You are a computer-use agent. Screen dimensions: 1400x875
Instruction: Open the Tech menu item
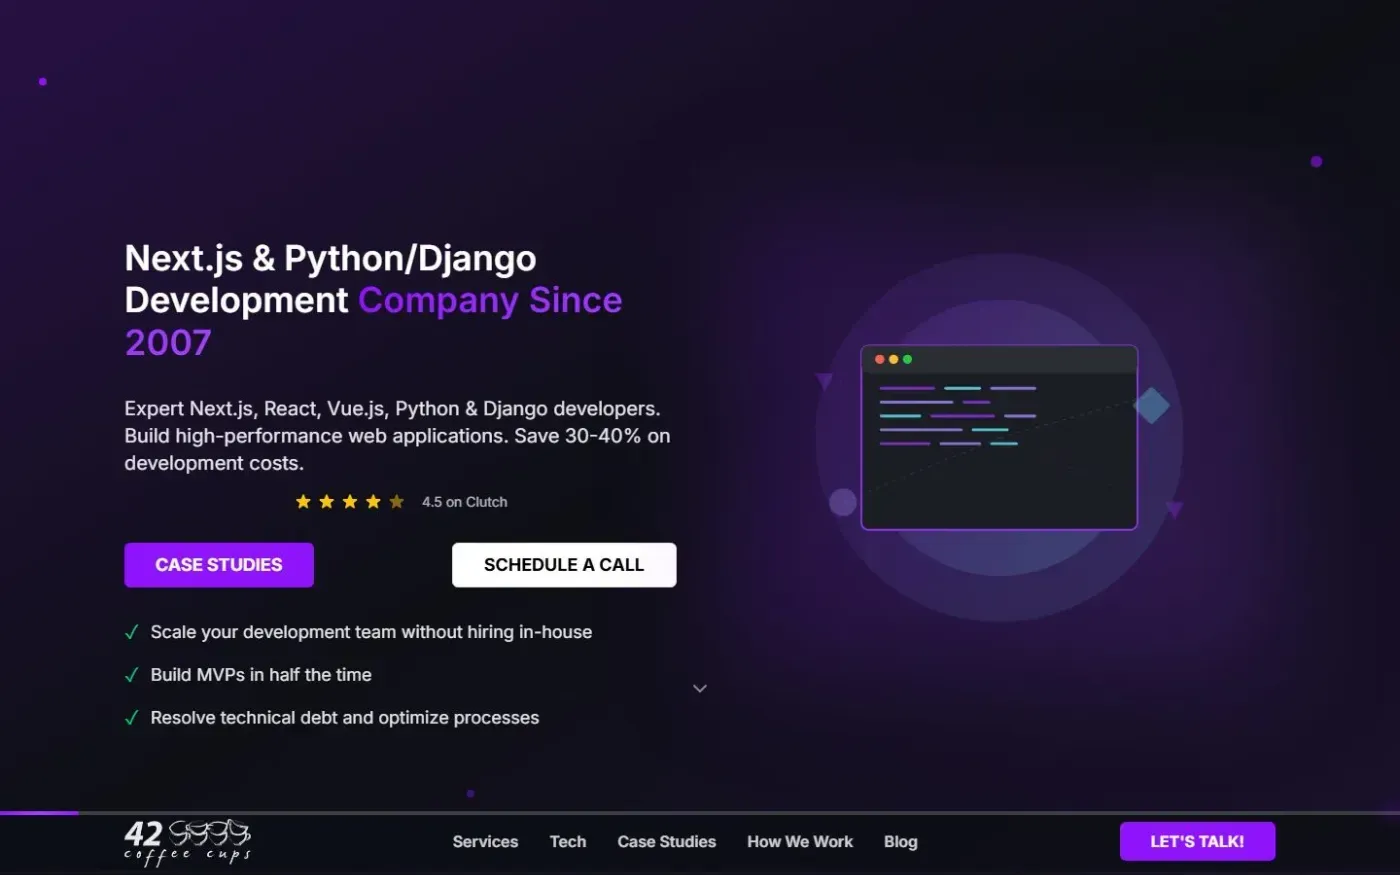pos(568,842)
